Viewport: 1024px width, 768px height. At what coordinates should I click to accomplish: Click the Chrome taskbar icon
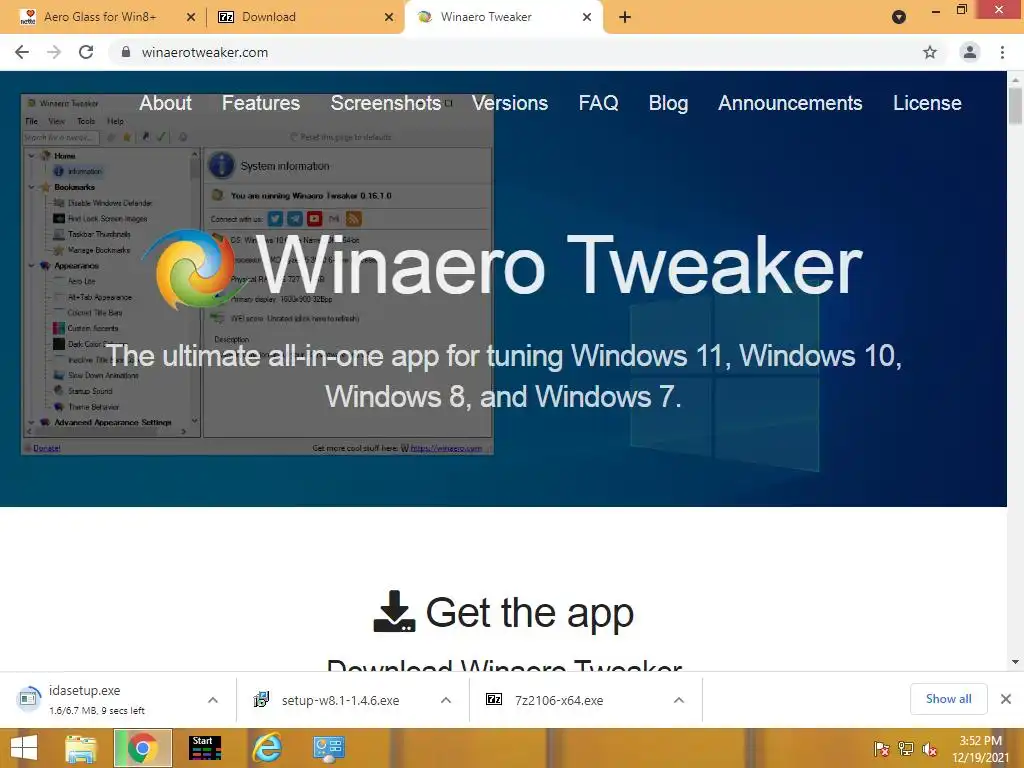pyautogui.click(x=143, y=748)
